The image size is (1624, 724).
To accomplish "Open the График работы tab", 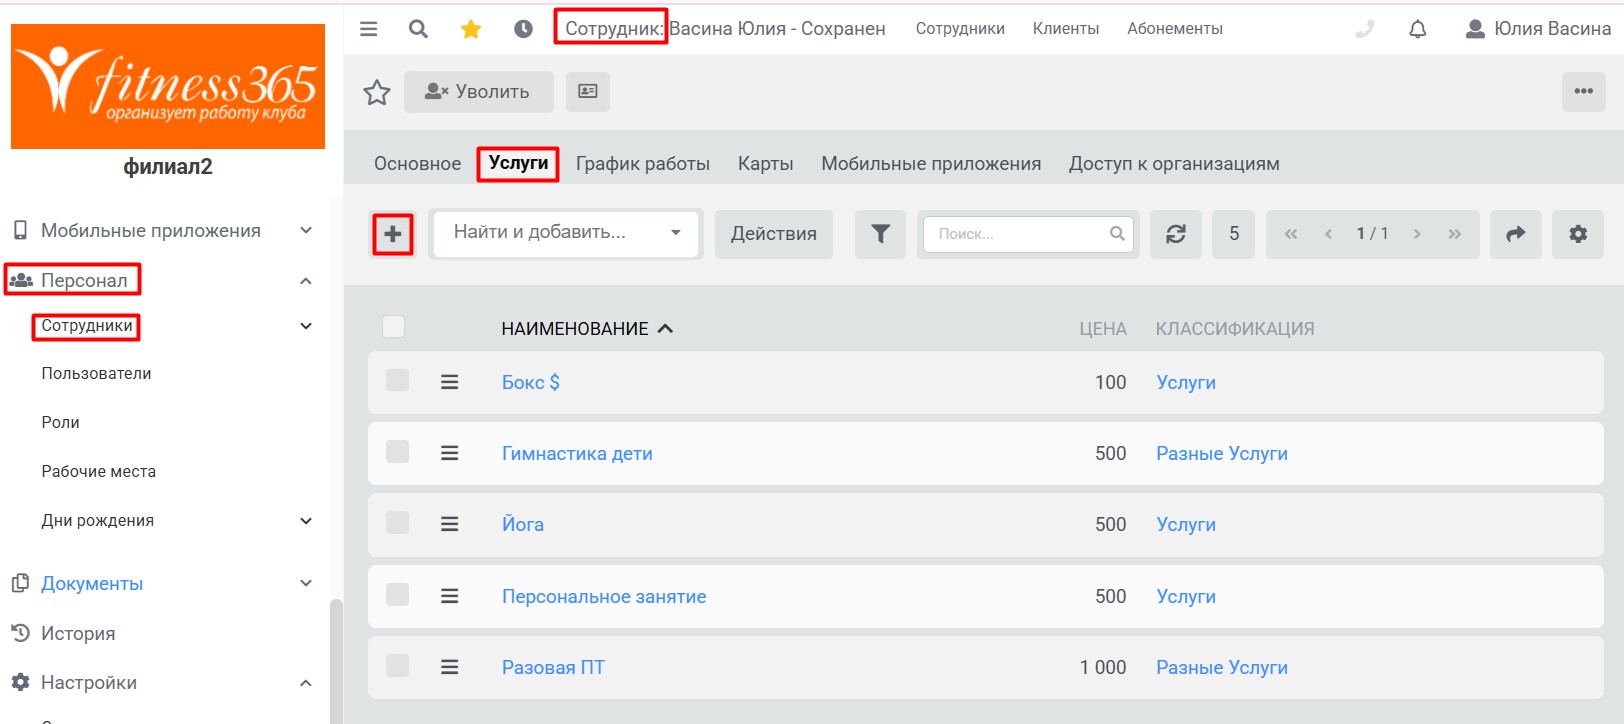I will click(x=643, y=164).
